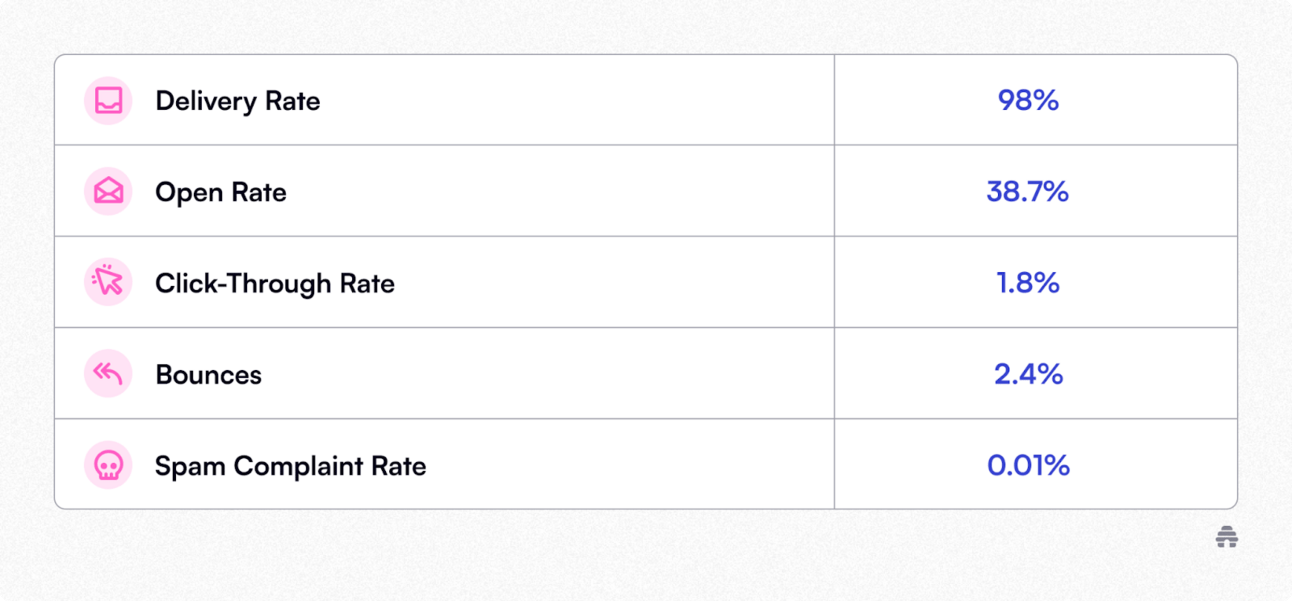Click the 1.8% click-through value
The width and height of the screenshot is (1292, 601).
pyautogui.click(x=1028, y=283)
